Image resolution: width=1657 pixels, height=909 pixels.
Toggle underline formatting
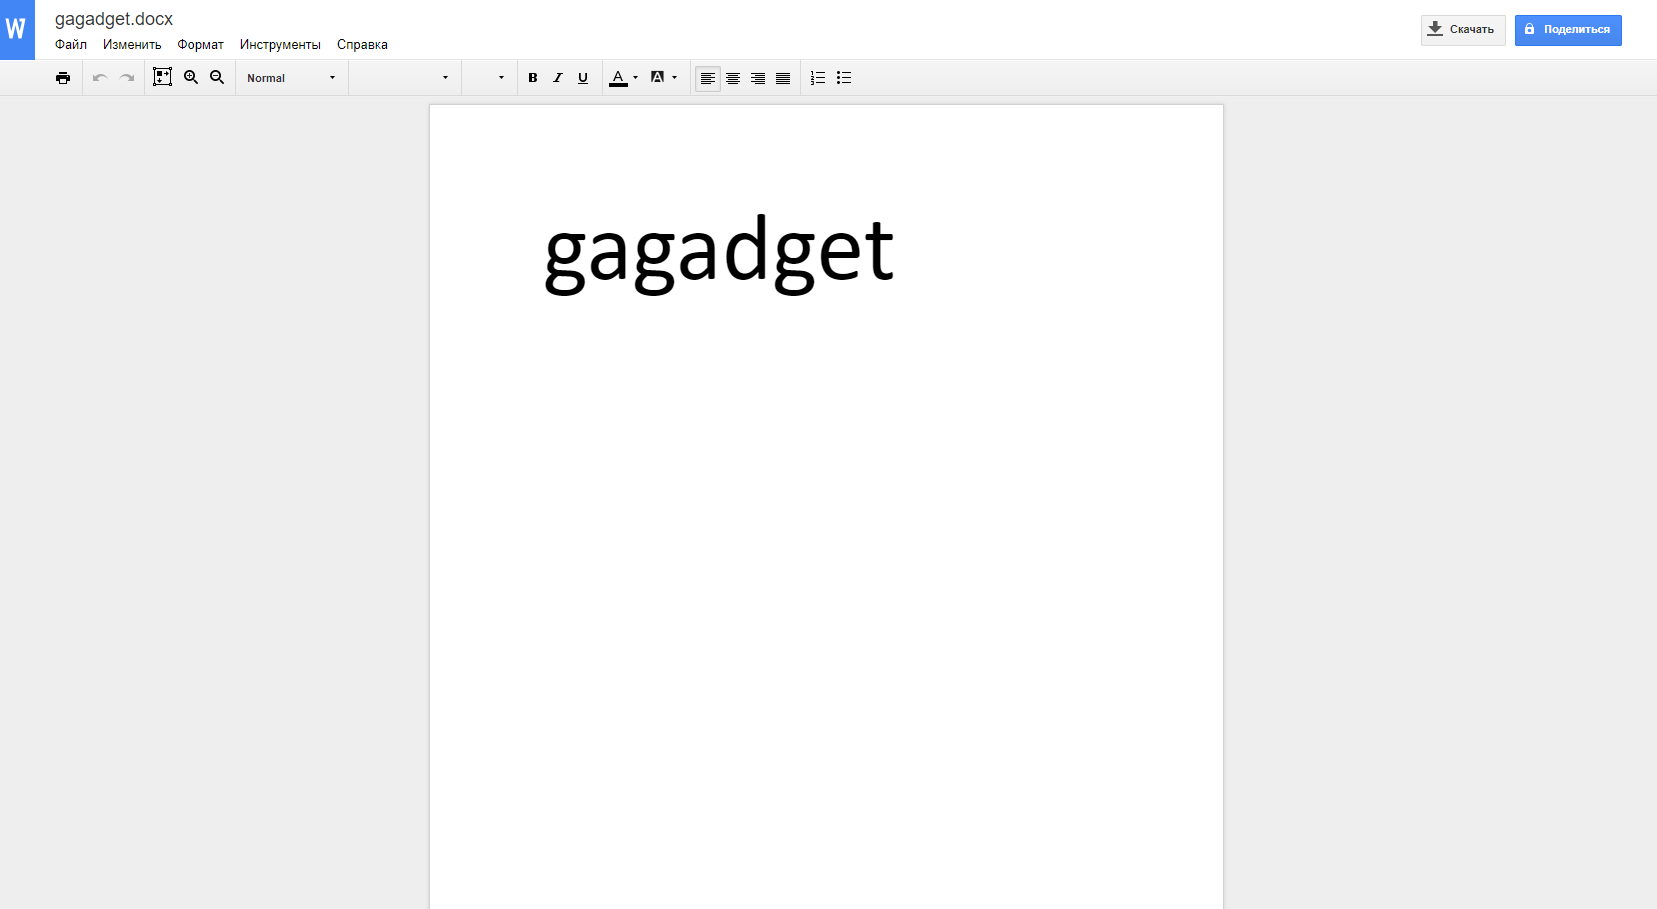tap(583, 78)
